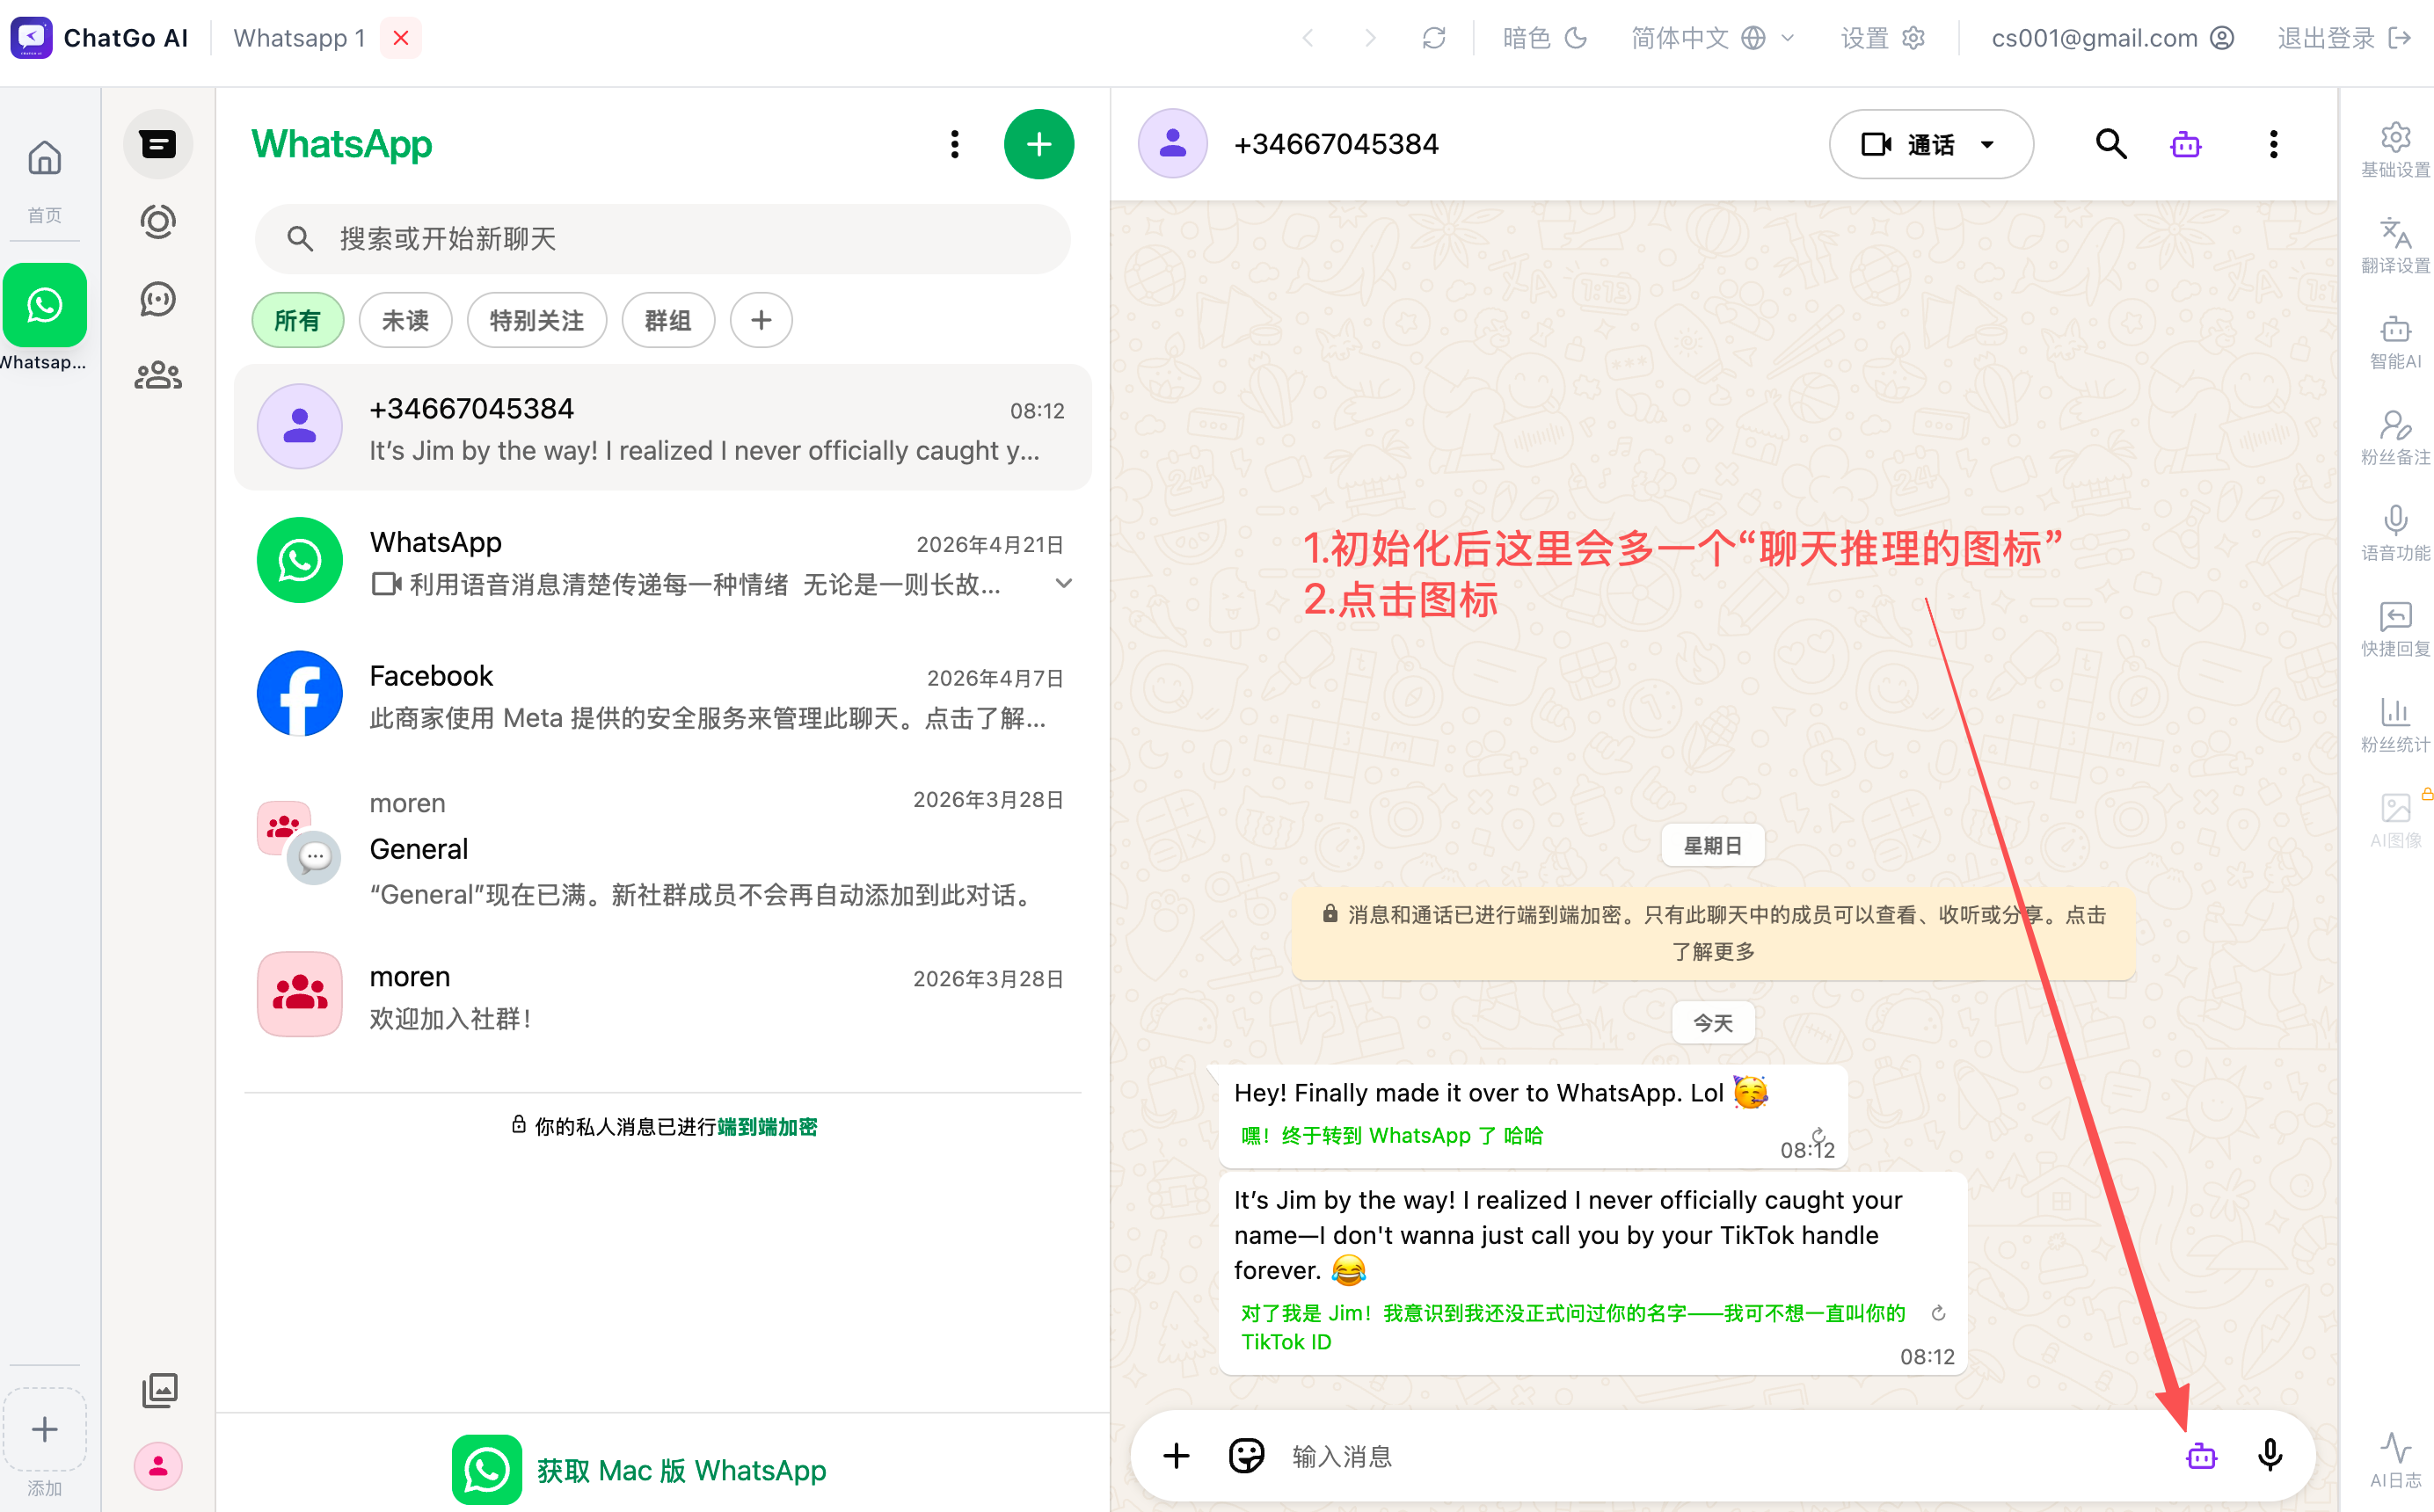
Task: Click the encryption notice banner
Action: (x=1713, y=933)
